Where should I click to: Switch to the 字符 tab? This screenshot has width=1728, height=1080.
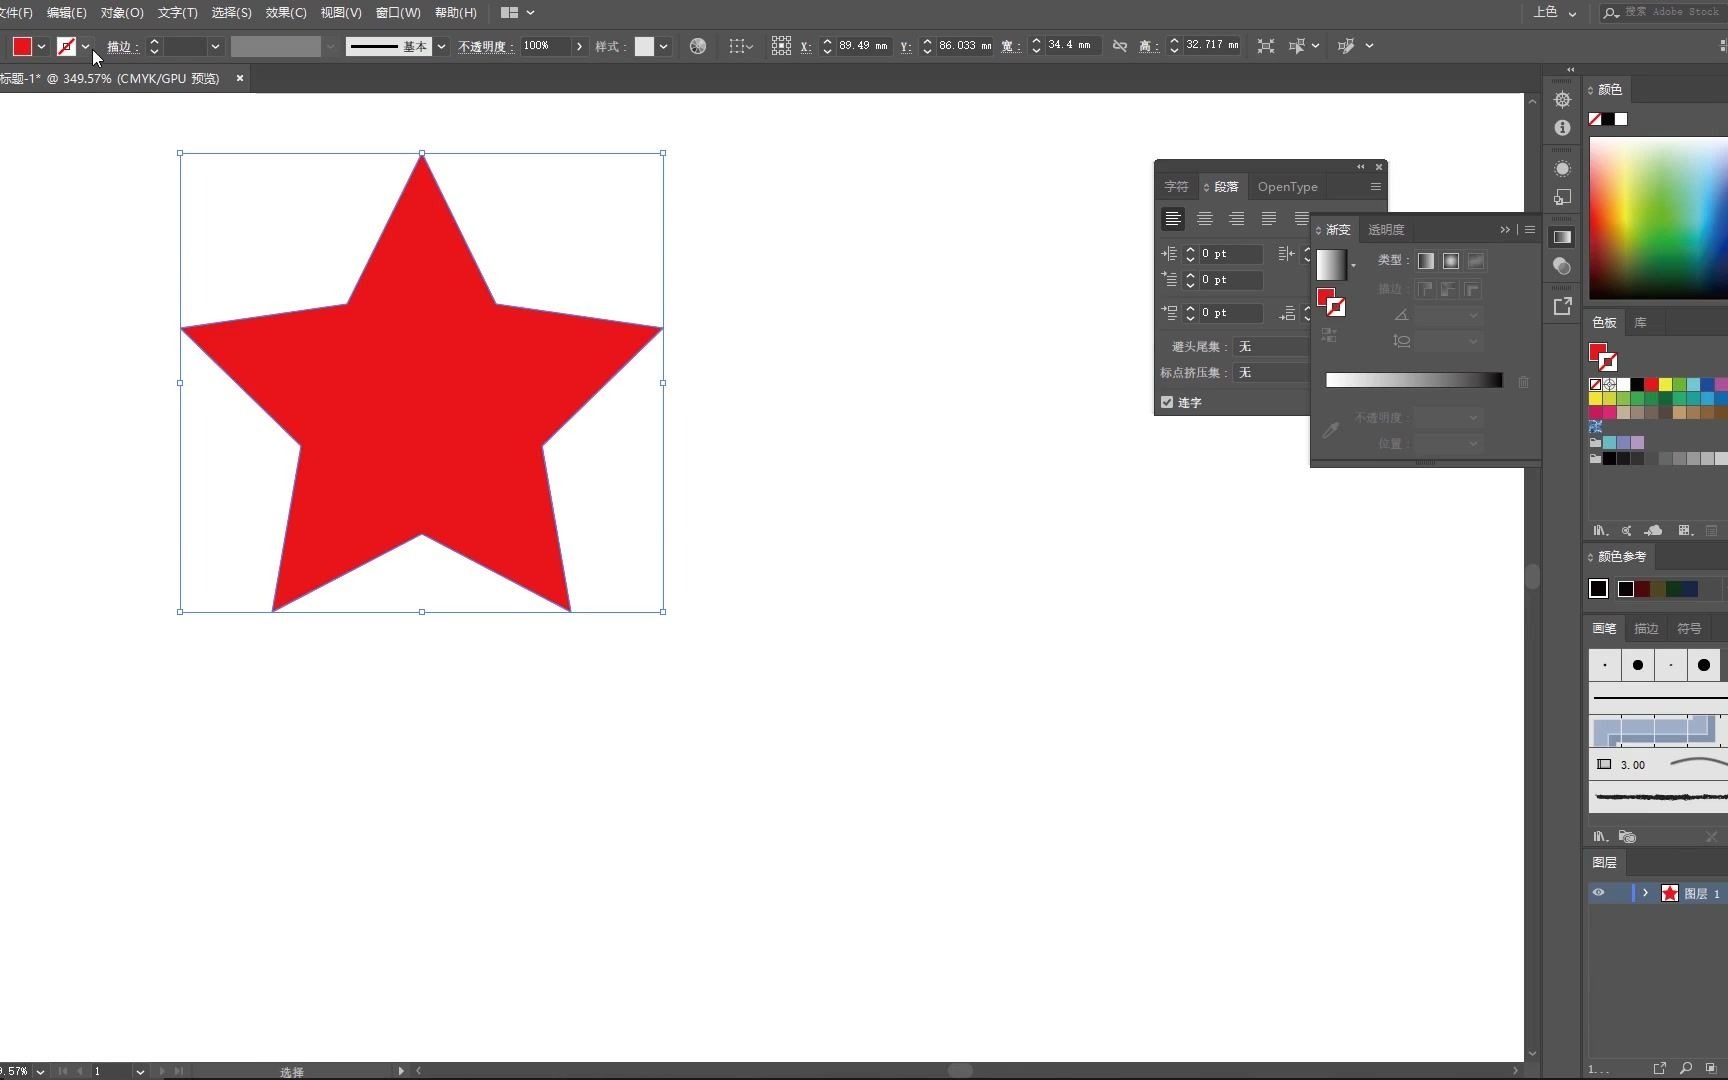click(x=1176, y=187)
